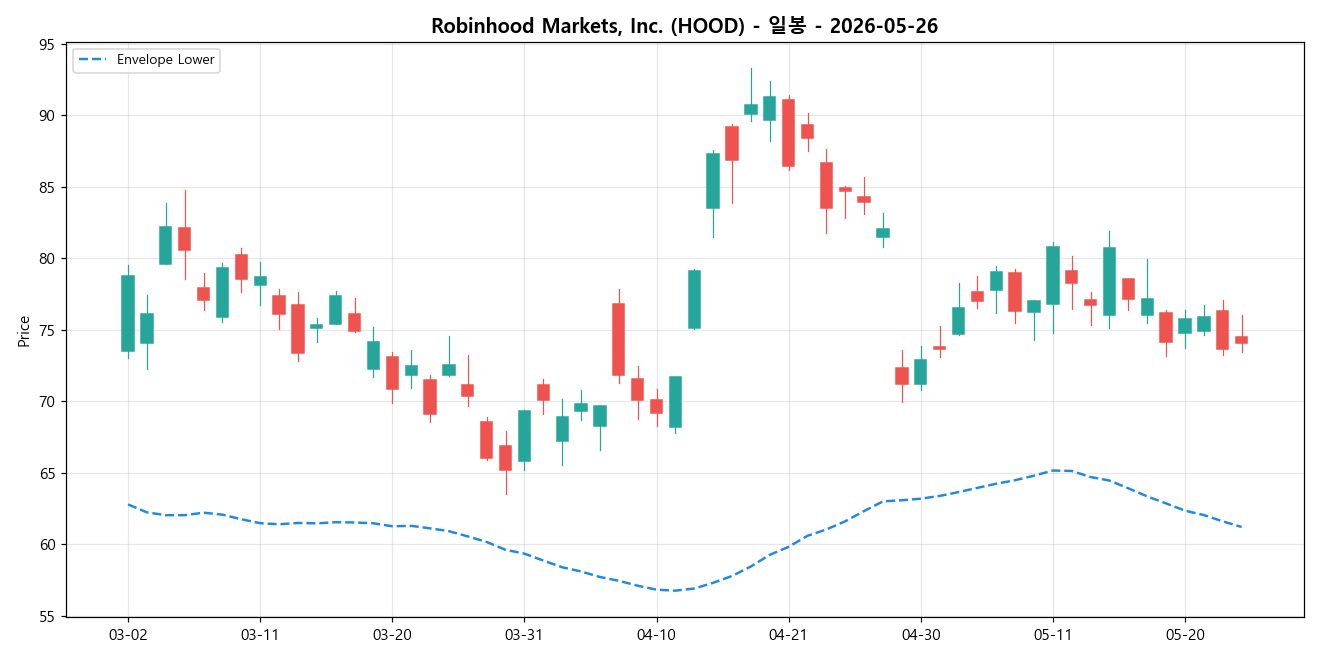The width and height of the screenshot is (1320, 660).
Task: Click the 75 y-axis tick label
Action: pos(47,331)
